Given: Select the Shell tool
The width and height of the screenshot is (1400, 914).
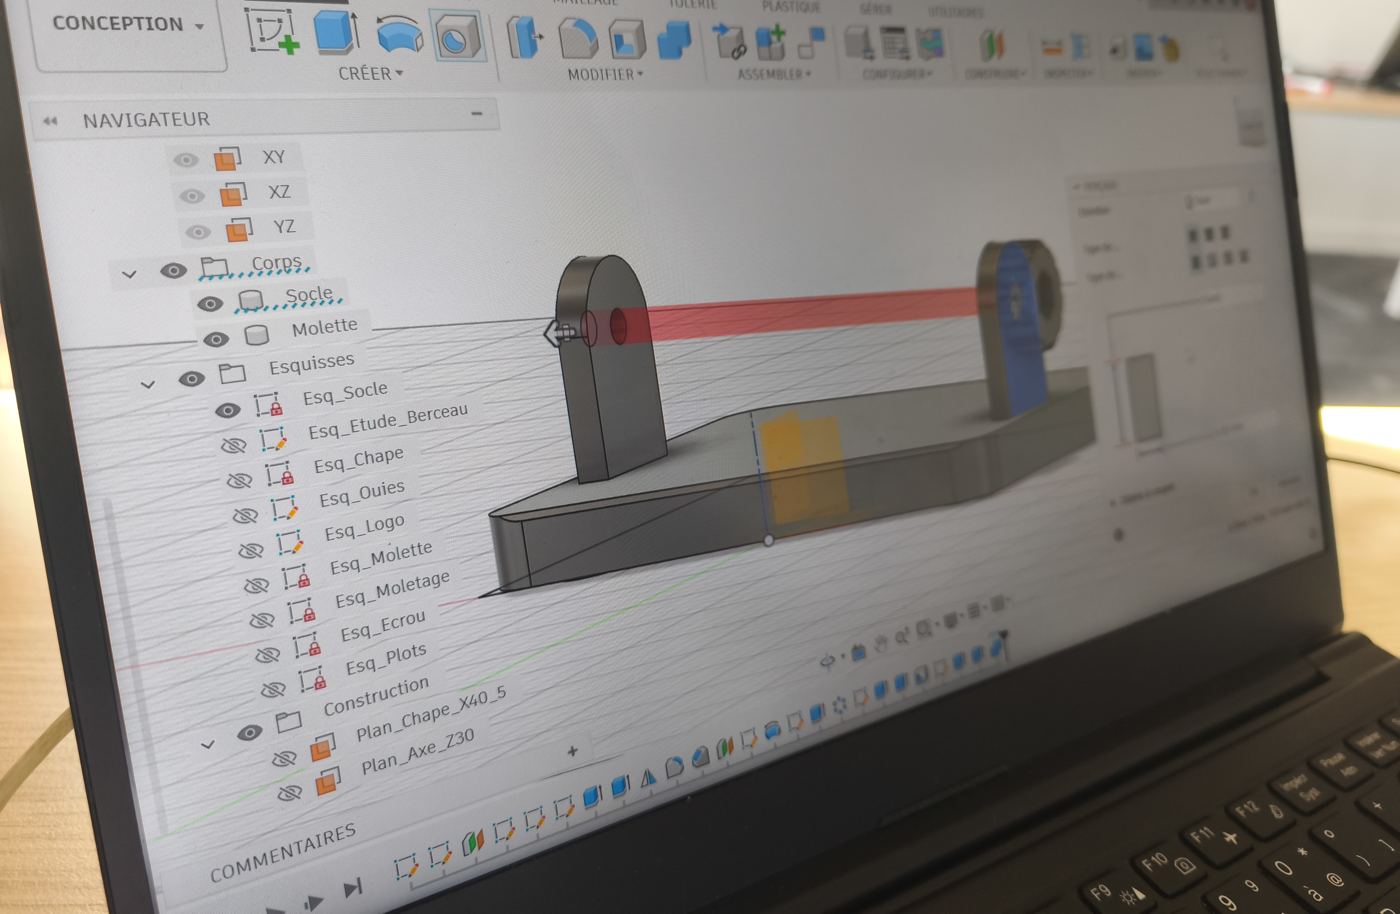Looking at the screenshot, I should (627, 41).
